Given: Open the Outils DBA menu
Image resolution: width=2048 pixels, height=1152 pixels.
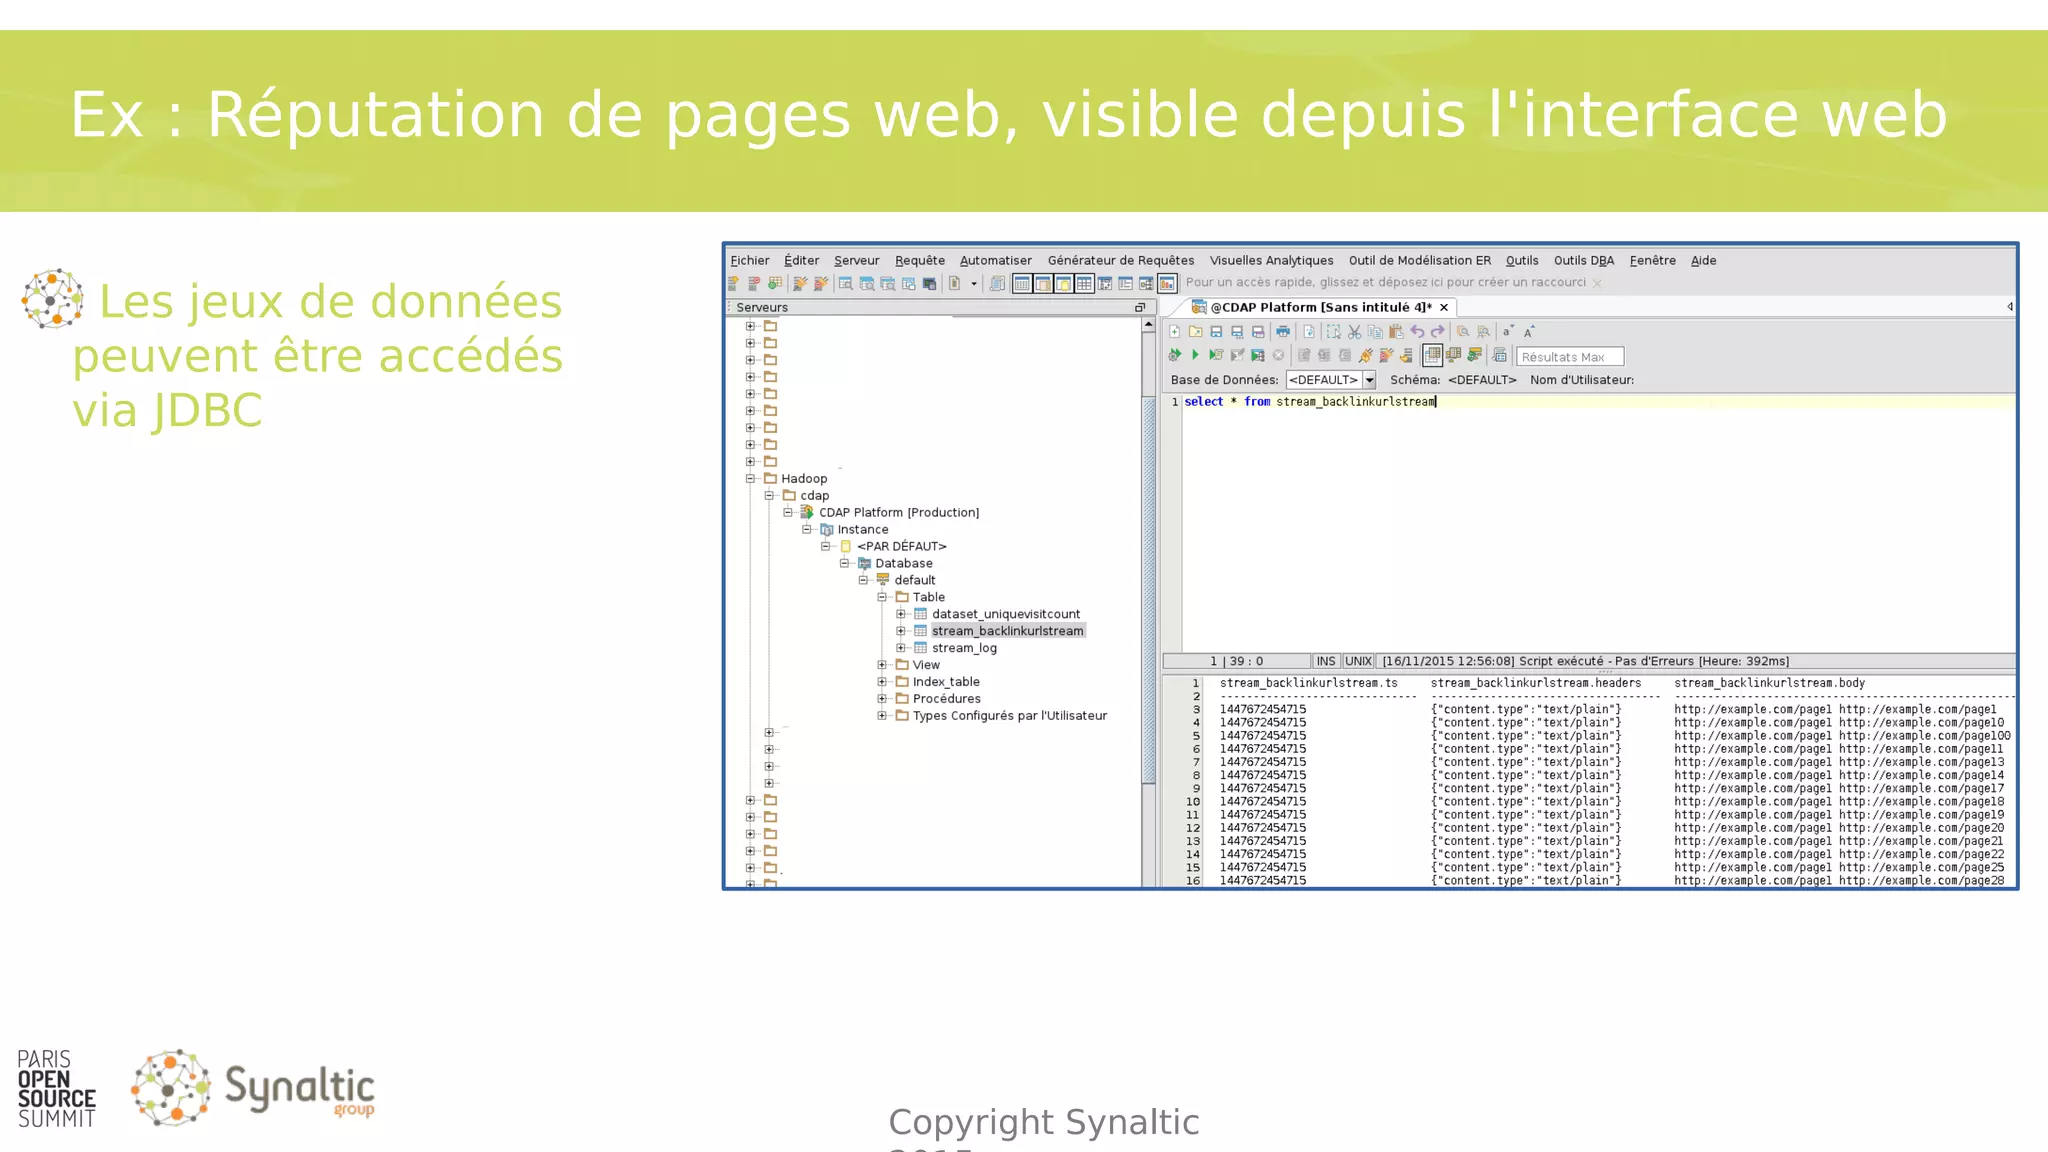Looking at the screenshot, I should click(x=1584, y=260).
